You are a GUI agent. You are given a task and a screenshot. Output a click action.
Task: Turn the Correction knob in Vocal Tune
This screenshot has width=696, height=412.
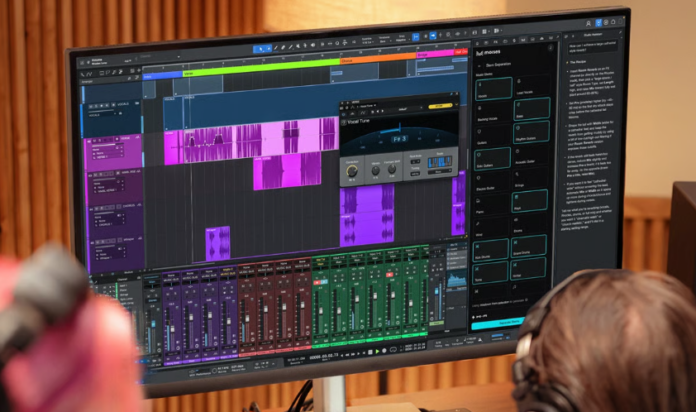352,170
